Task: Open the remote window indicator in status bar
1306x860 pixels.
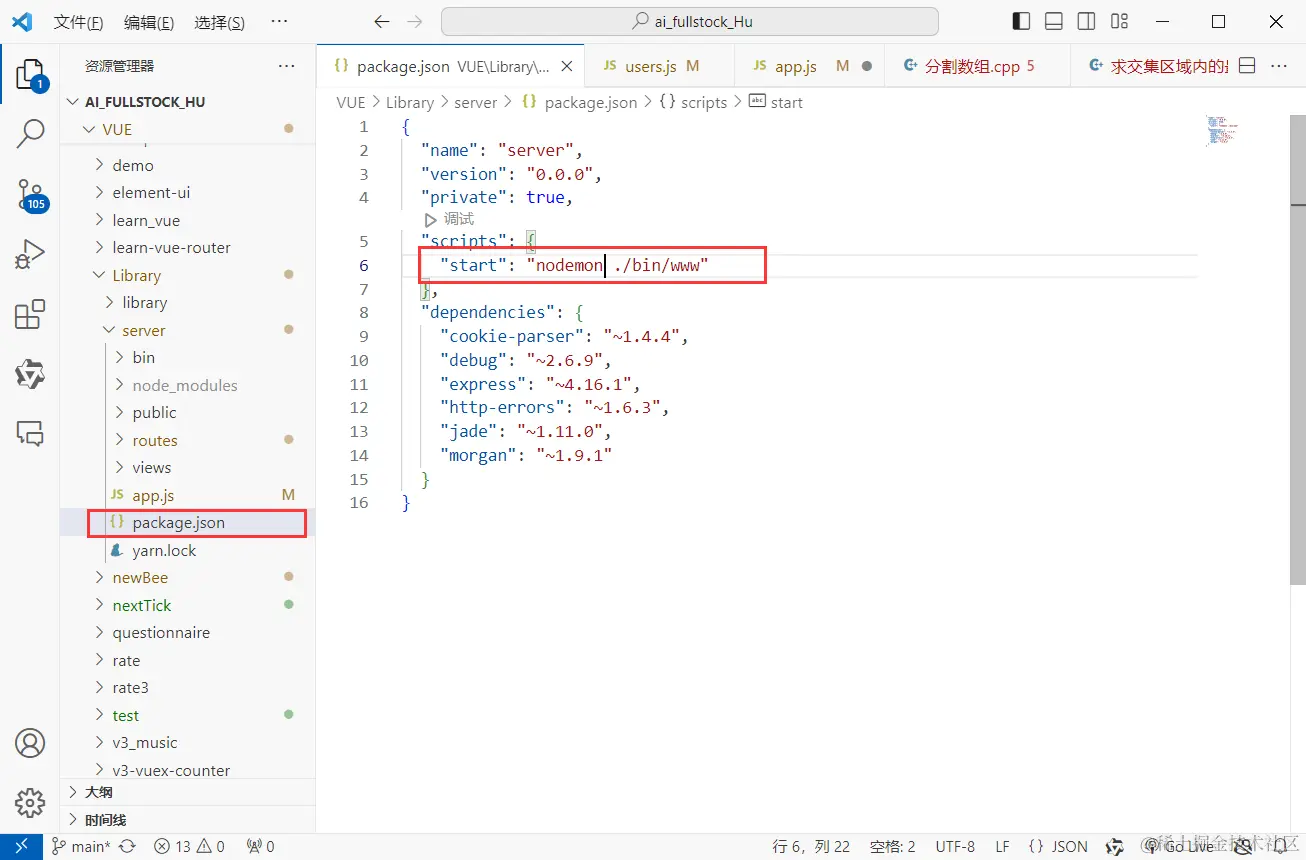Action: [21, 846]
